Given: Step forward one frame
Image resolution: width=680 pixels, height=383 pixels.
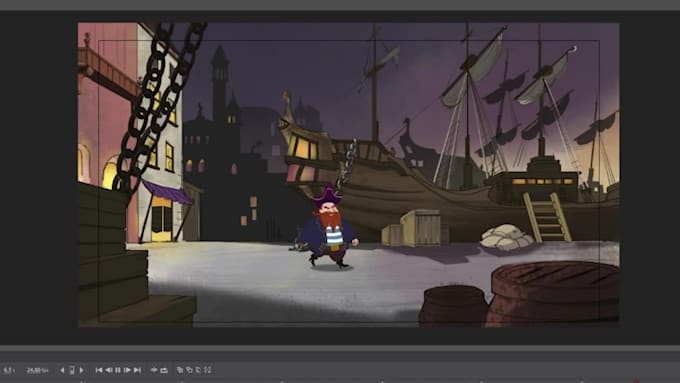Looking at the screenshot, I should point(127,370).
